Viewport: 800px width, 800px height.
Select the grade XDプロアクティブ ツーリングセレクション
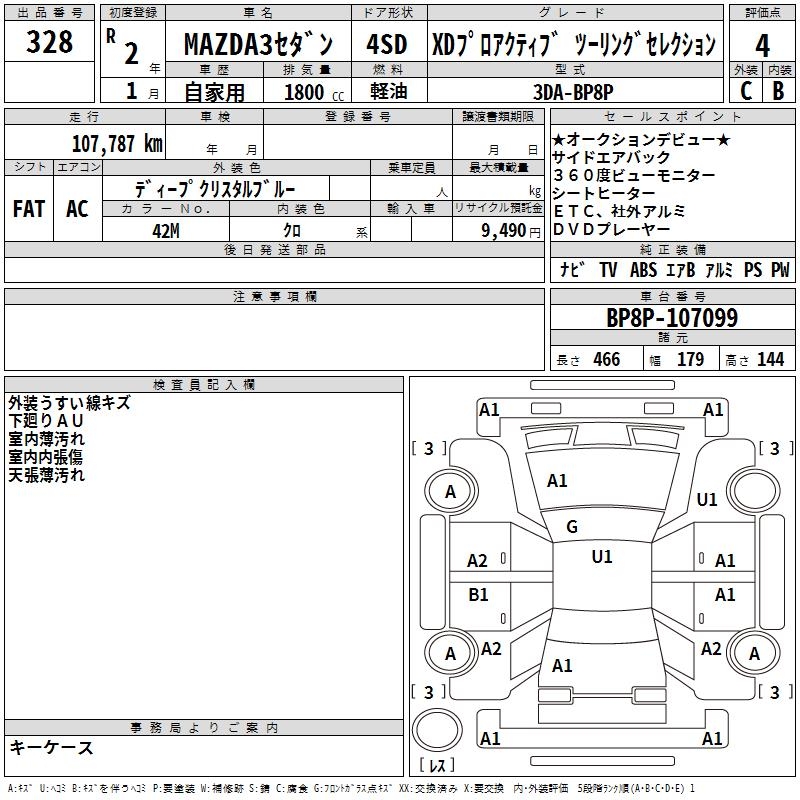574,44
